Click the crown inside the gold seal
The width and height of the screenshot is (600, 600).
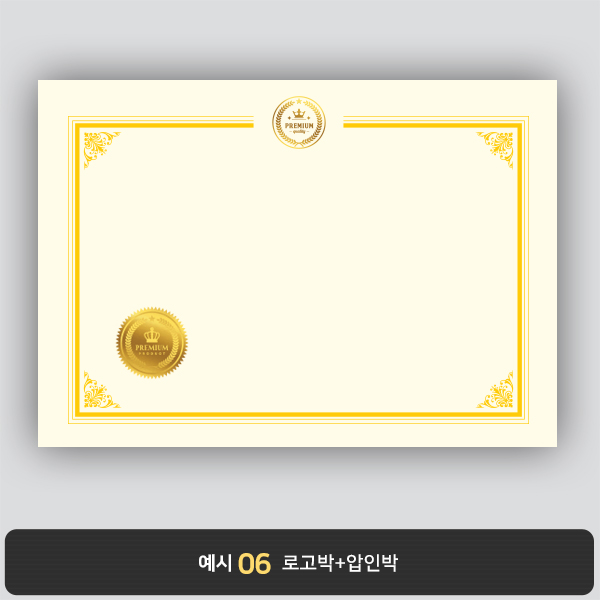(x=152, y=335)
